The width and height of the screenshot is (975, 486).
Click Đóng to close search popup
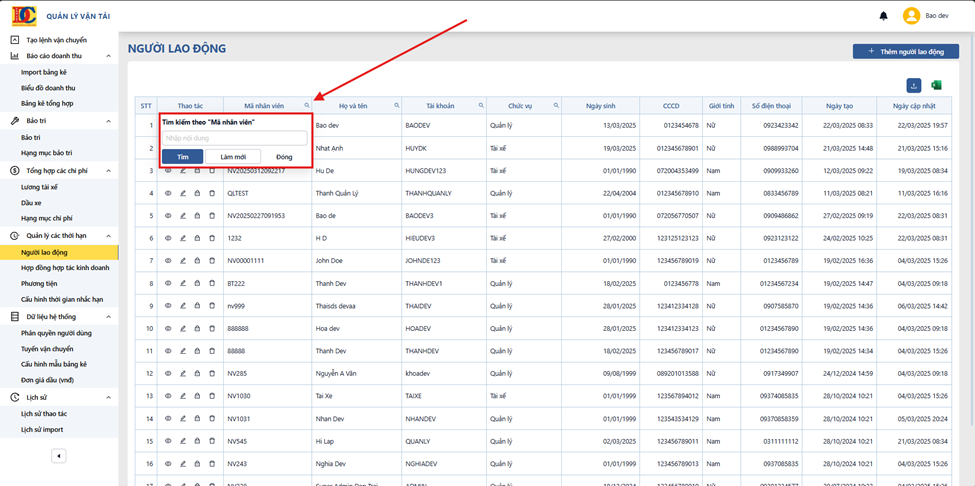tap(284, 157)
